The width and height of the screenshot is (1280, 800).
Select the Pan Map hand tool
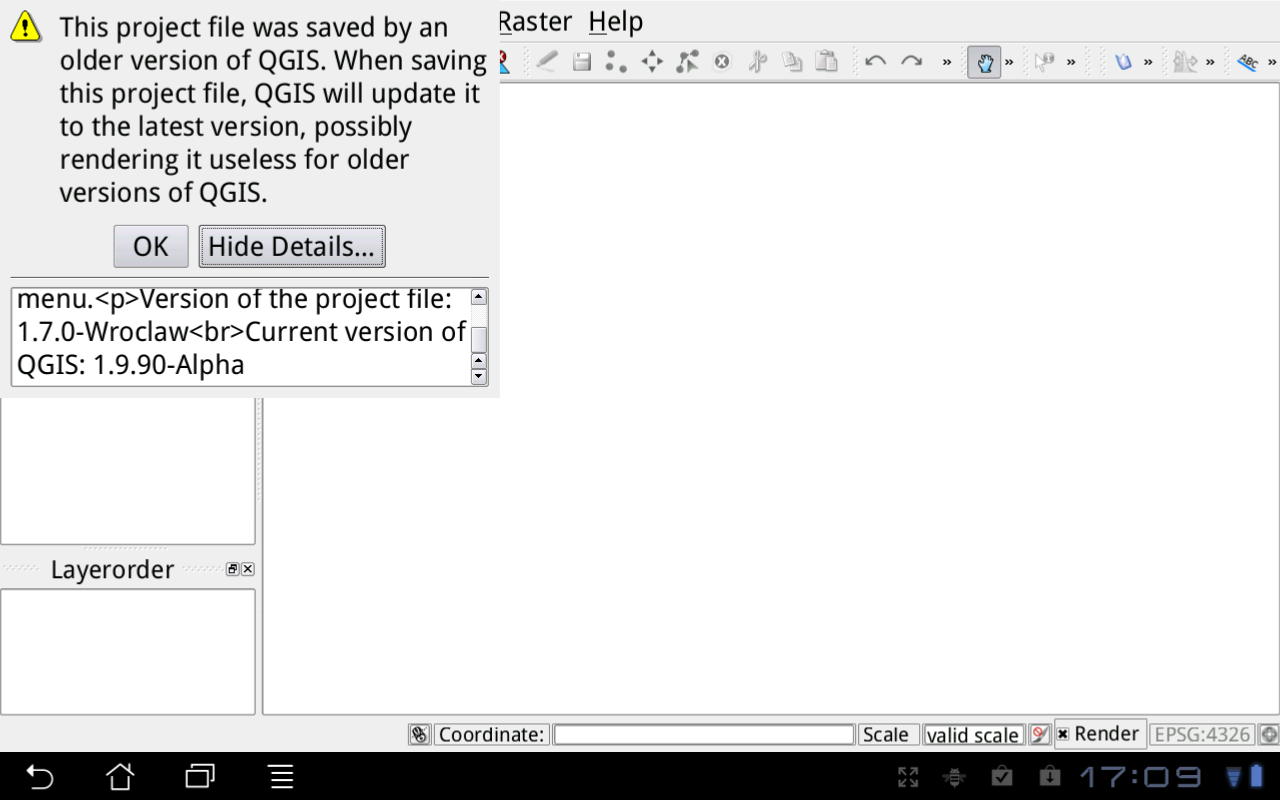(984, 62)
